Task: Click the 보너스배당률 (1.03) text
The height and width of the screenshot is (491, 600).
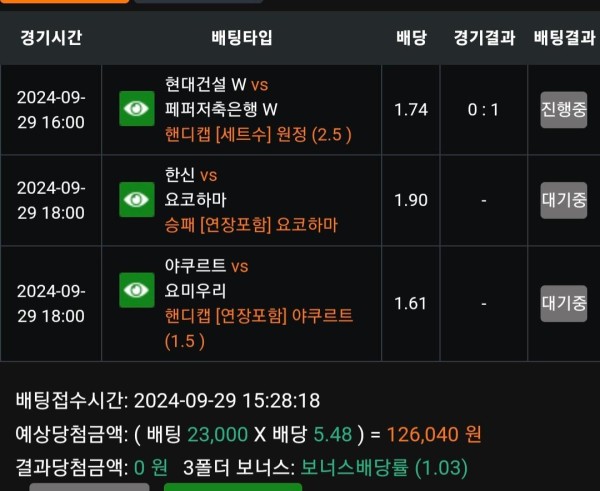Action: click(x=384, y=467)
